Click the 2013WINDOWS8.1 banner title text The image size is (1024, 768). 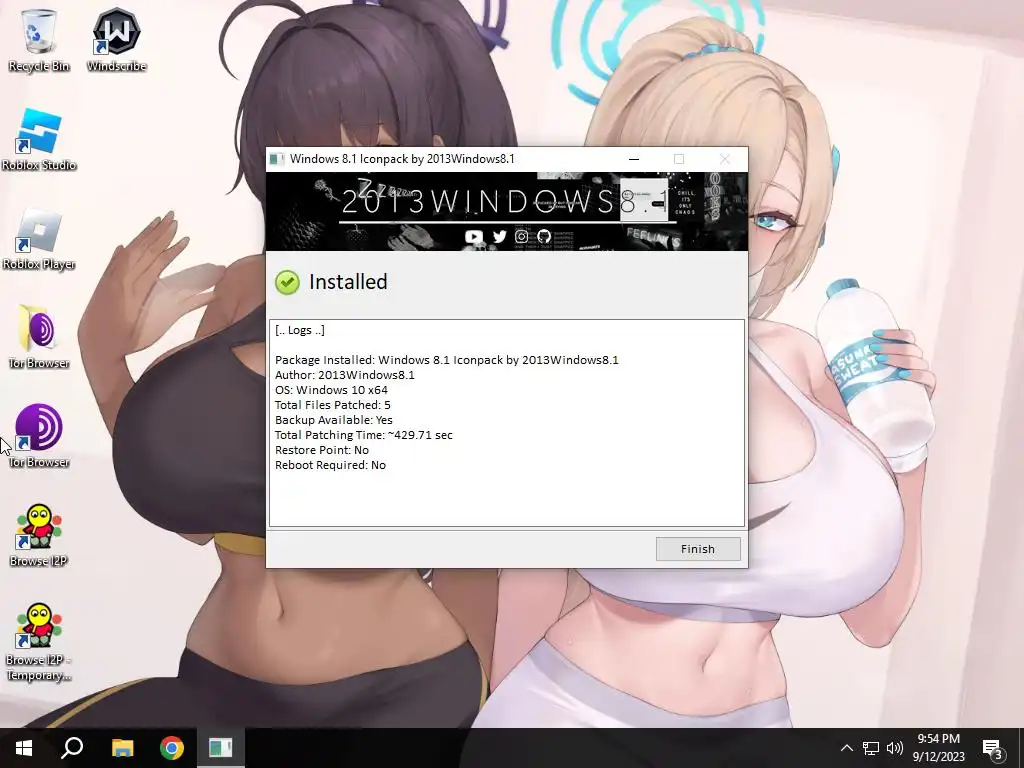pyautogui.click(x=505, y=202)
